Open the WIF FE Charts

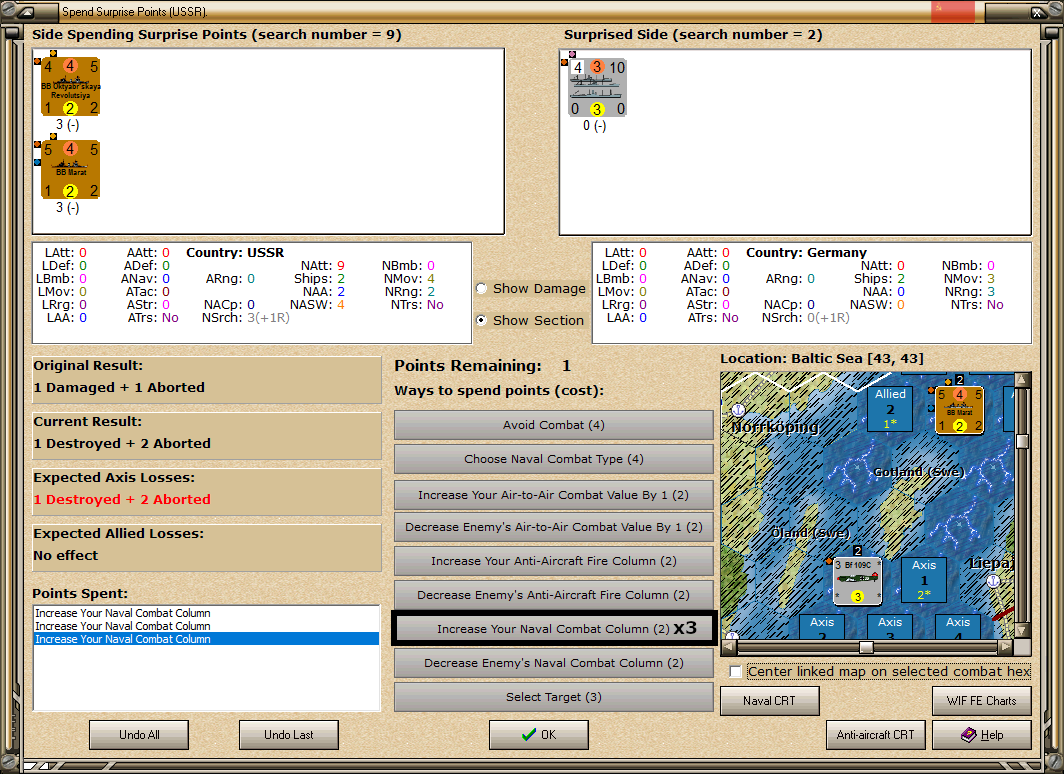(x=982, y=701)
